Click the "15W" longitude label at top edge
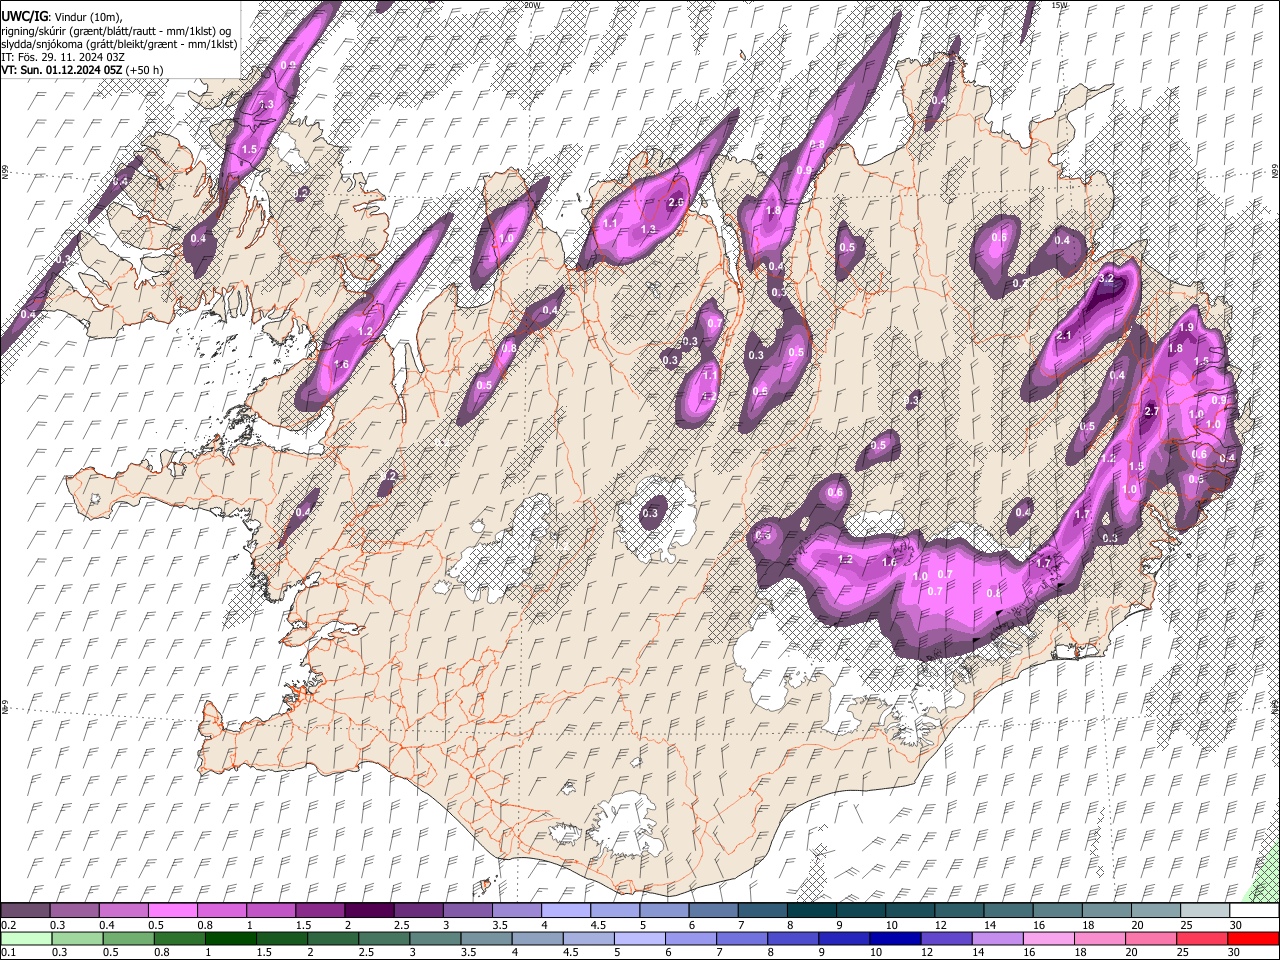This screenshot has height=960, width=1280. coord(1059,5)
